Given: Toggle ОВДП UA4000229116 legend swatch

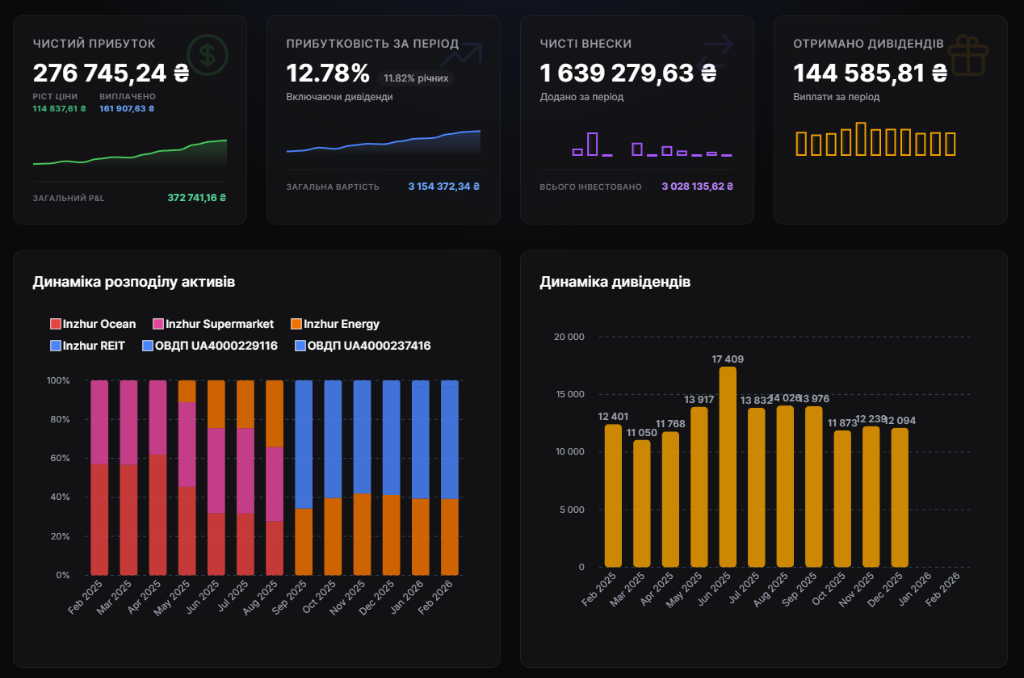Looking at the screenshot, I should click(x=148, y=346).
